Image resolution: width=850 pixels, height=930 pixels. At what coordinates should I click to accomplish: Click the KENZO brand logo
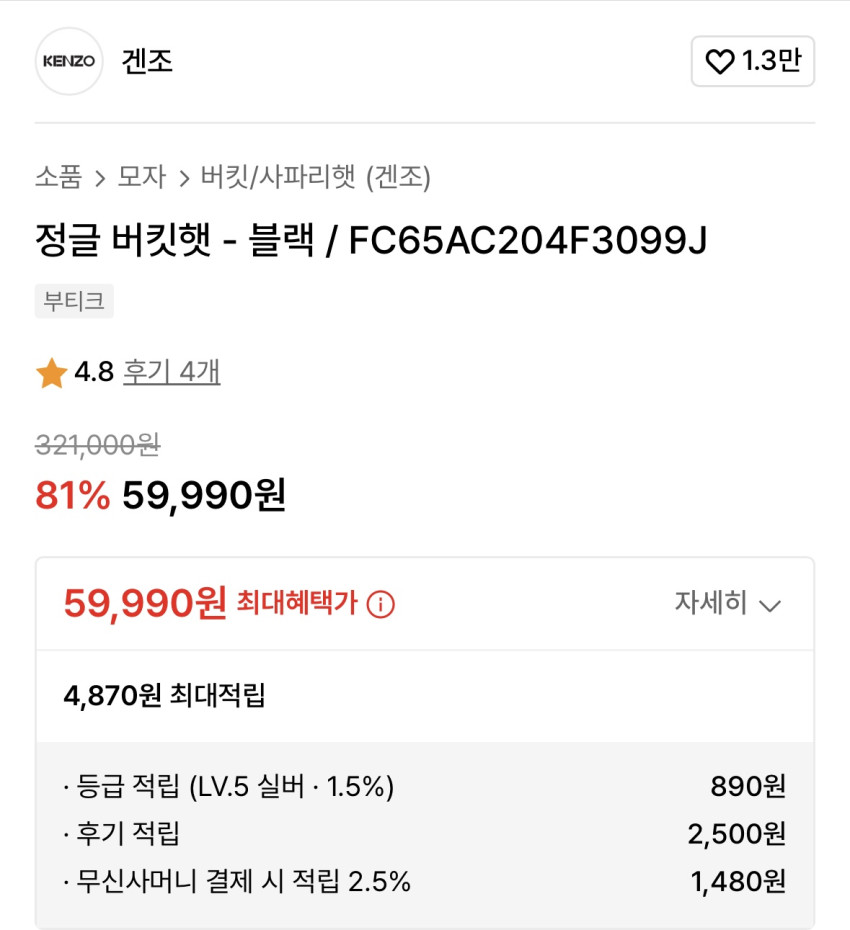[69, 61]
